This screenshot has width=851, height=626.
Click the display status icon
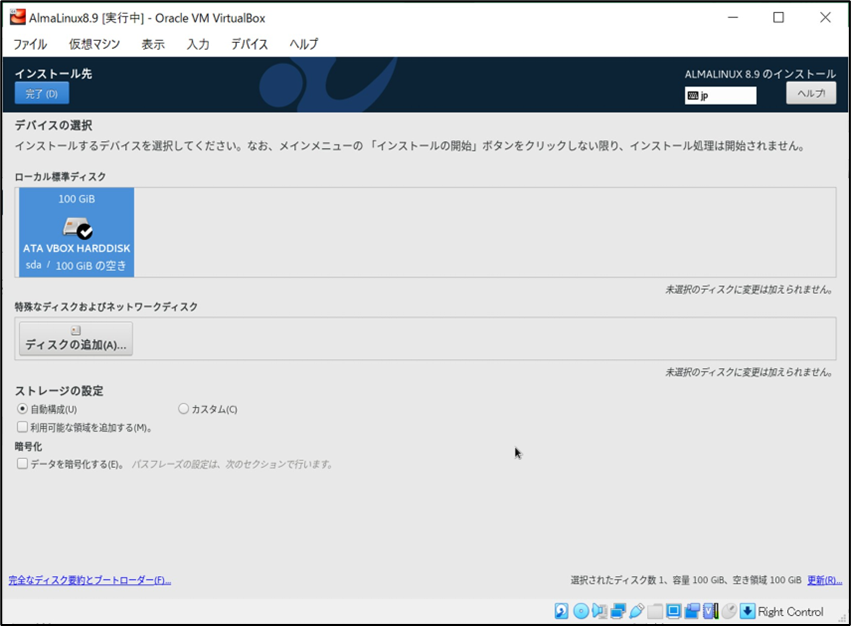(x=674, y=611)
